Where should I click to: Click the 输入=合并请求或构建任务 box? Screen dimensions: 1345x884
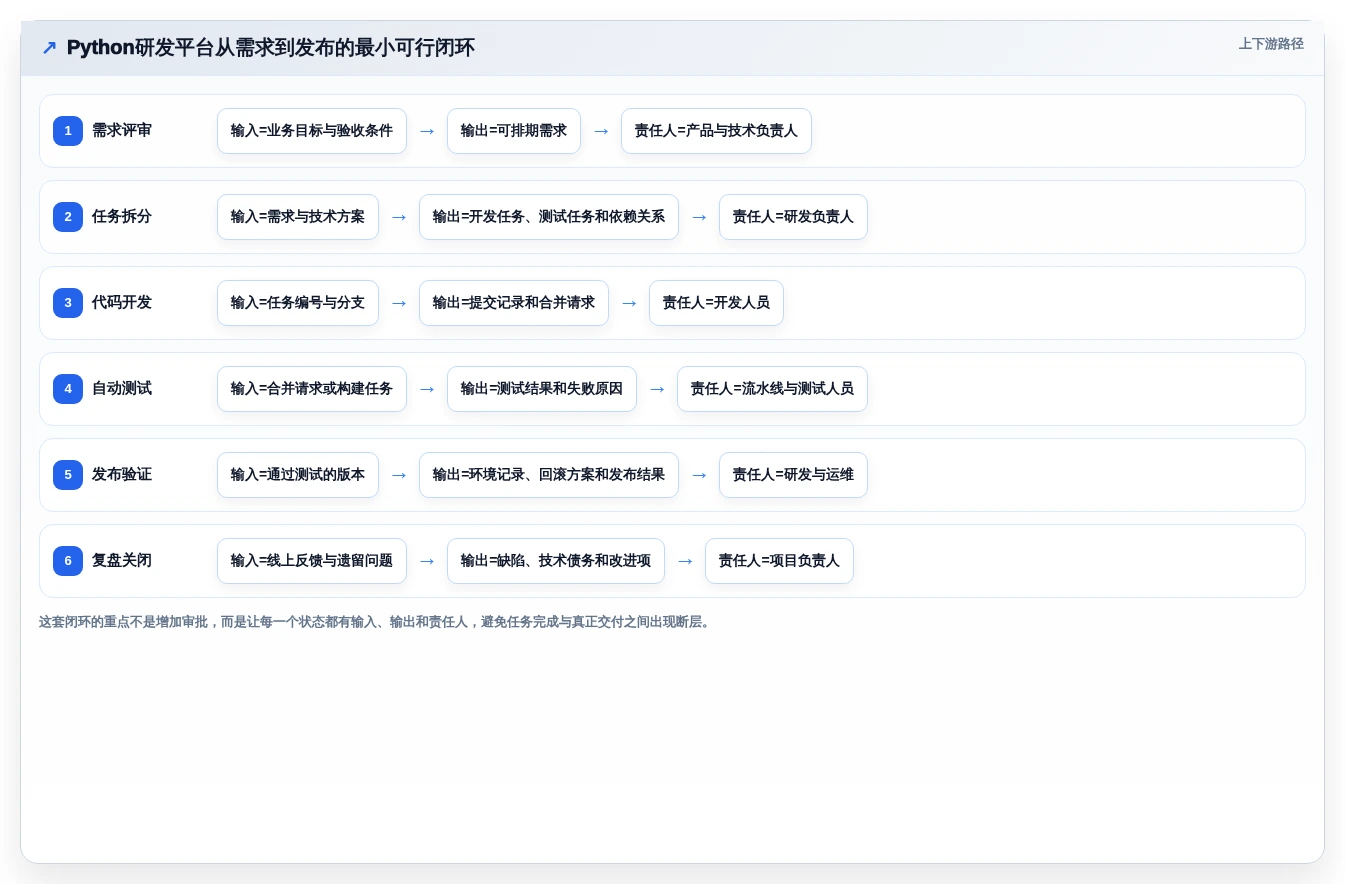tap(312, 389)
